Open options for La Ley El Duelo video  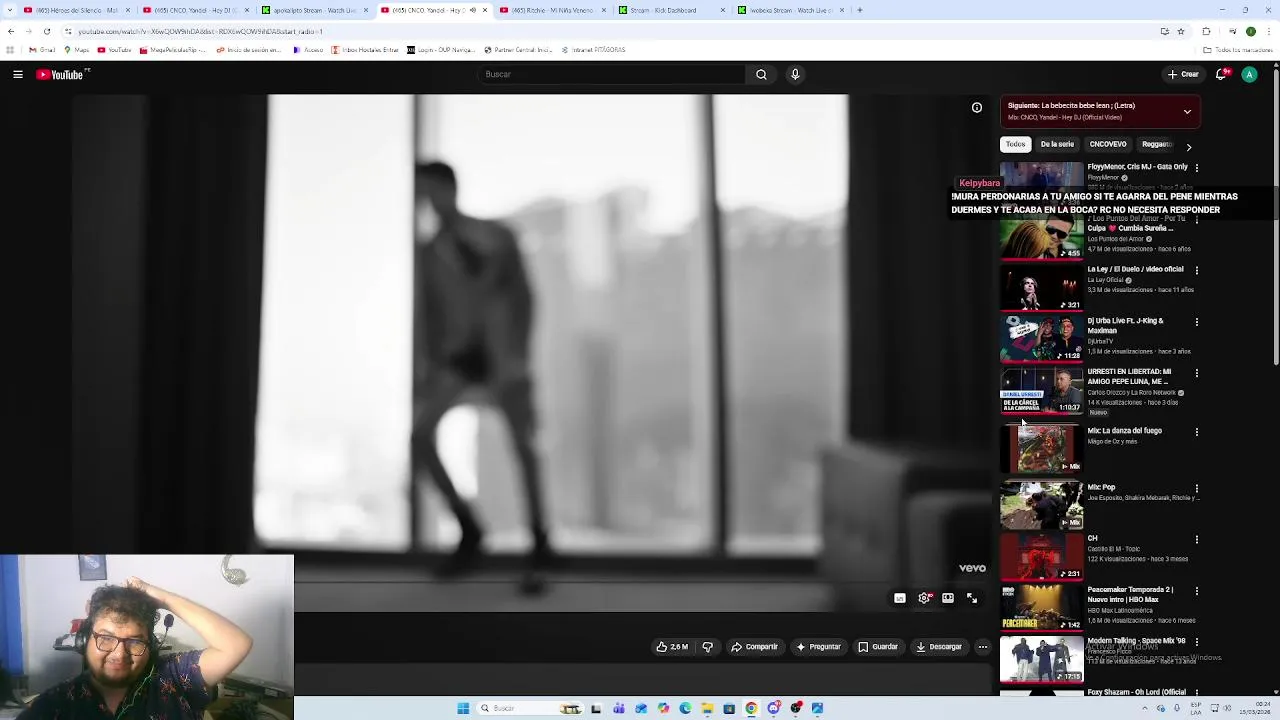pyautogui.click(x=1197, y=270)
